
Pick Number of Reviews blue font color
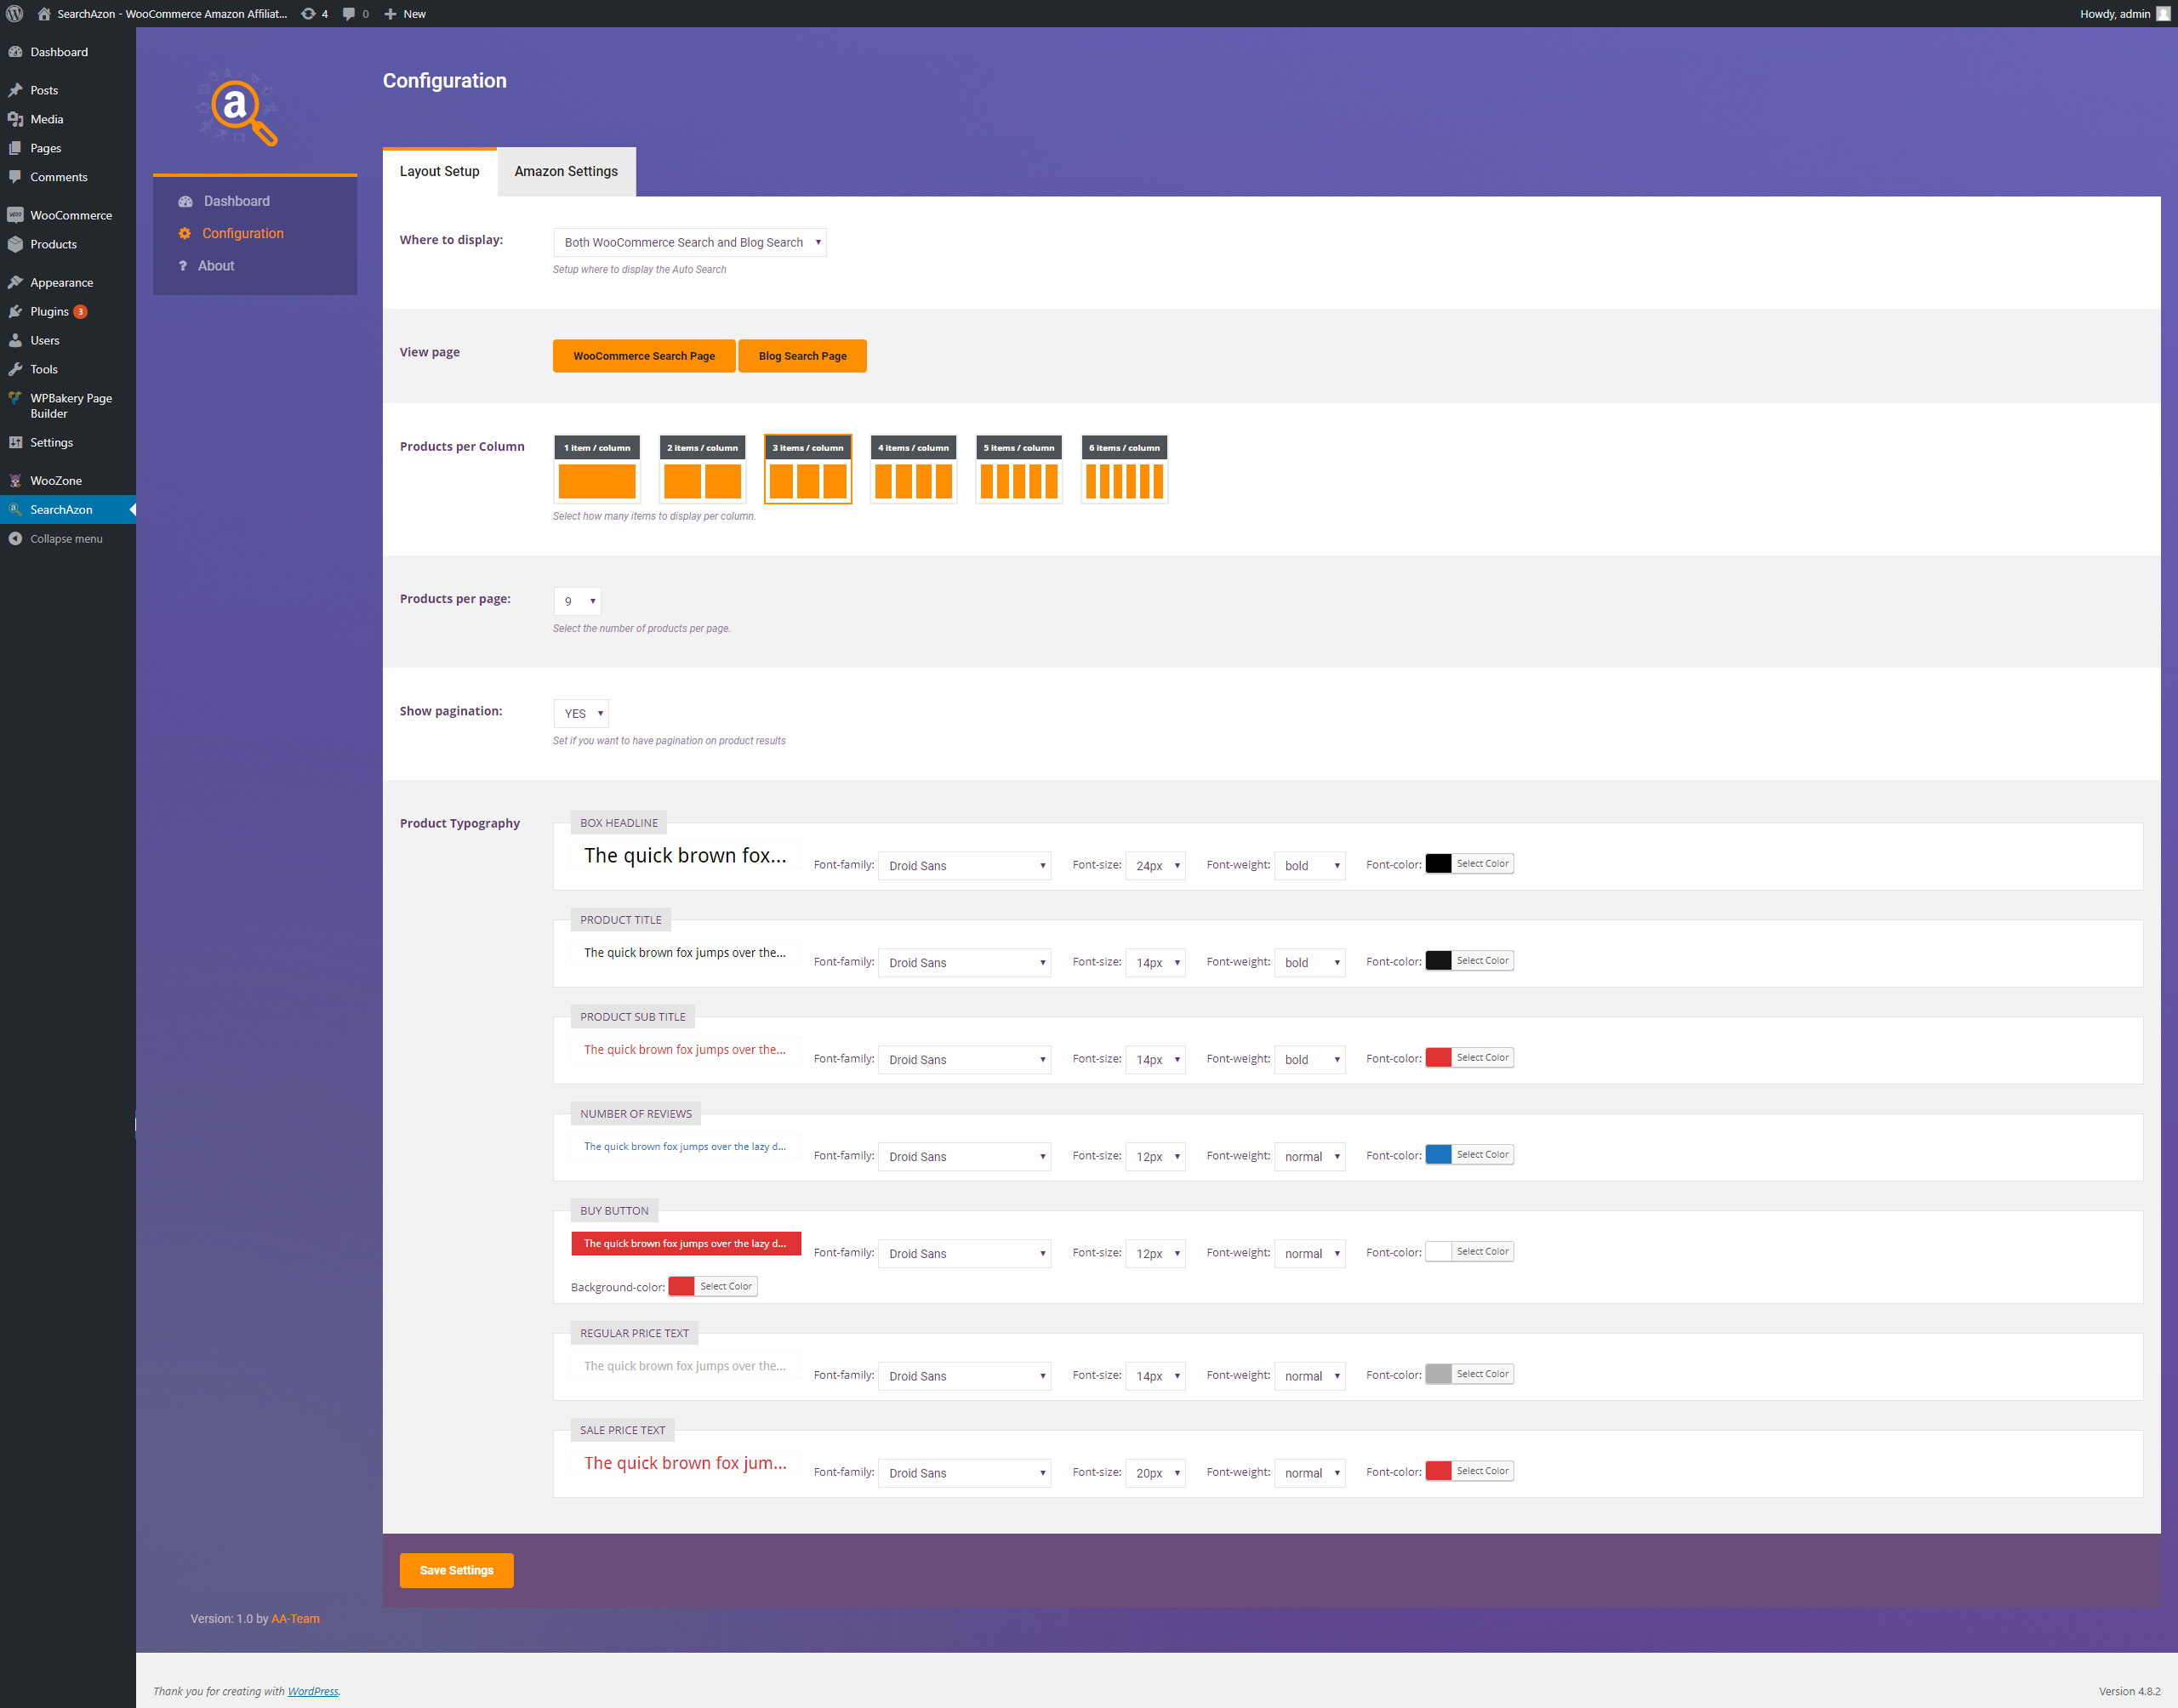coord(1438,1155)
